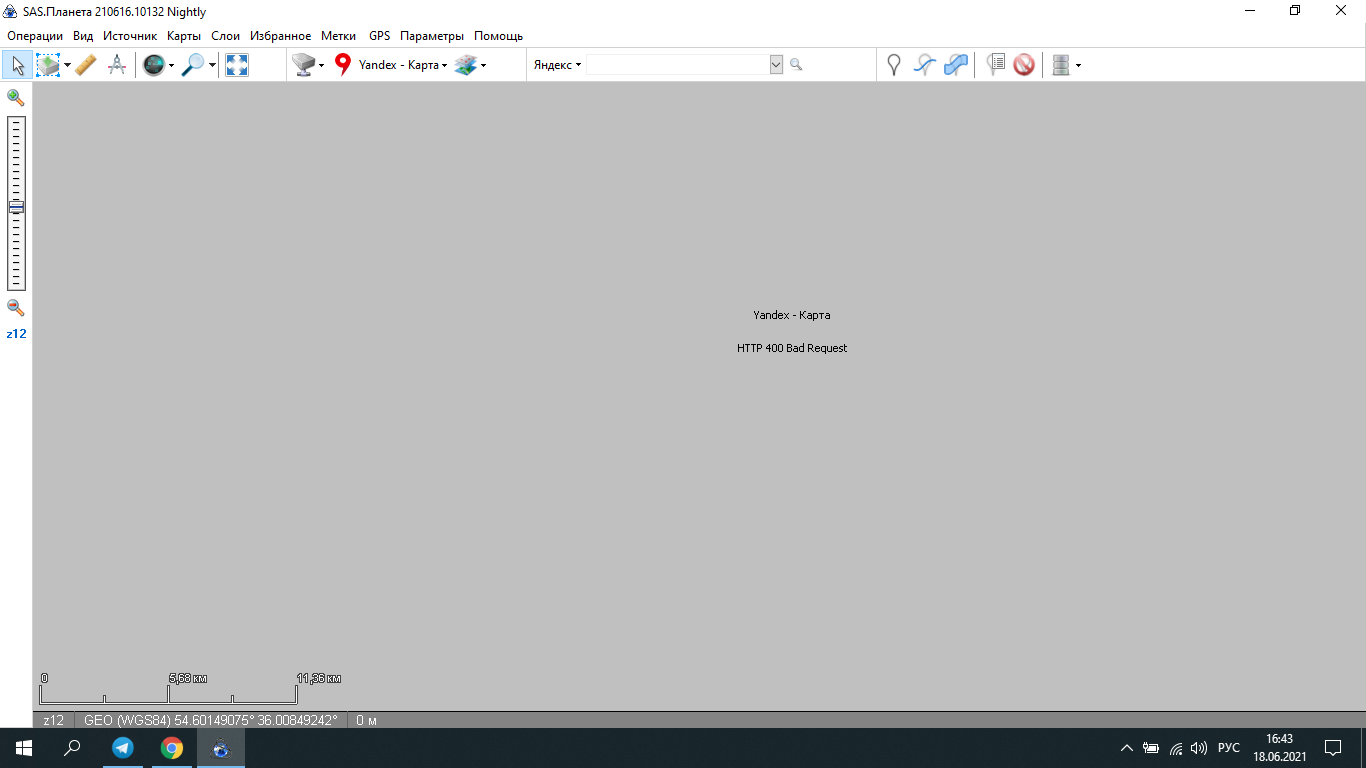Open the compass circle calculation tool

(x=117, y=65)
